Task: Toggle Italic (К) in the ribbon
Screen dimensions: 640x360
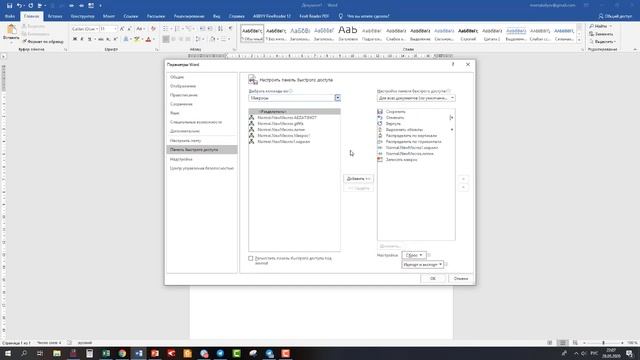Action: [x=82, y=39]
